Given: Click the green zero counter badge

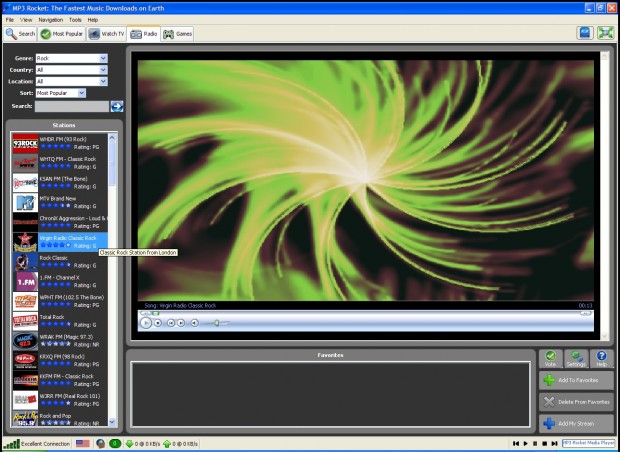Looking at the screenshot, I should 115,444.
